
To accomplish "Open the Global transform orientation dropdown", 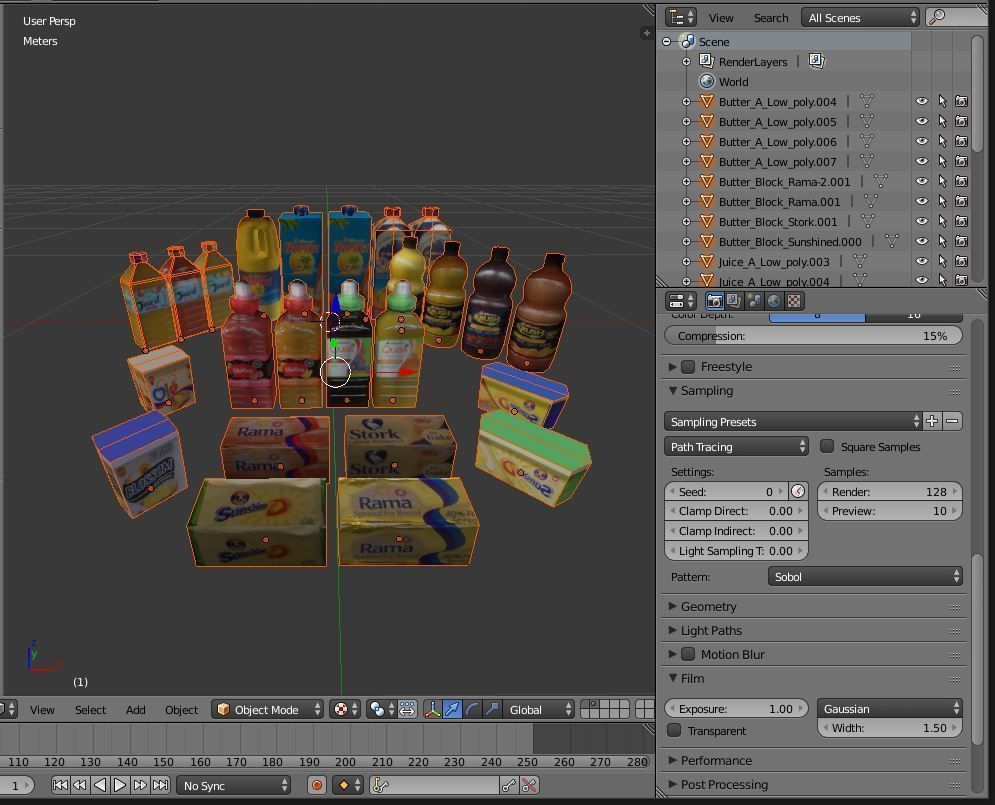I will [x=538, y=709].
